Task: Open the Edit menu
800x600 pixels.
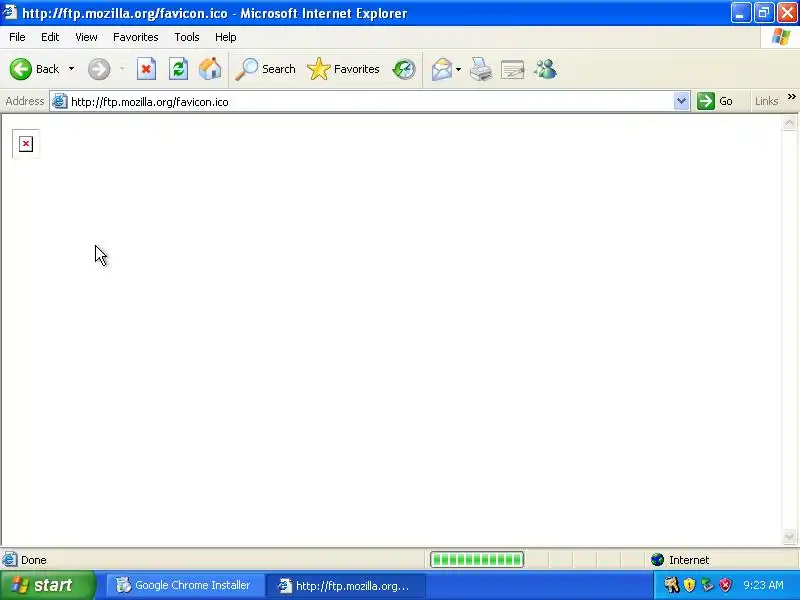Action: click(x=50, y=37)
